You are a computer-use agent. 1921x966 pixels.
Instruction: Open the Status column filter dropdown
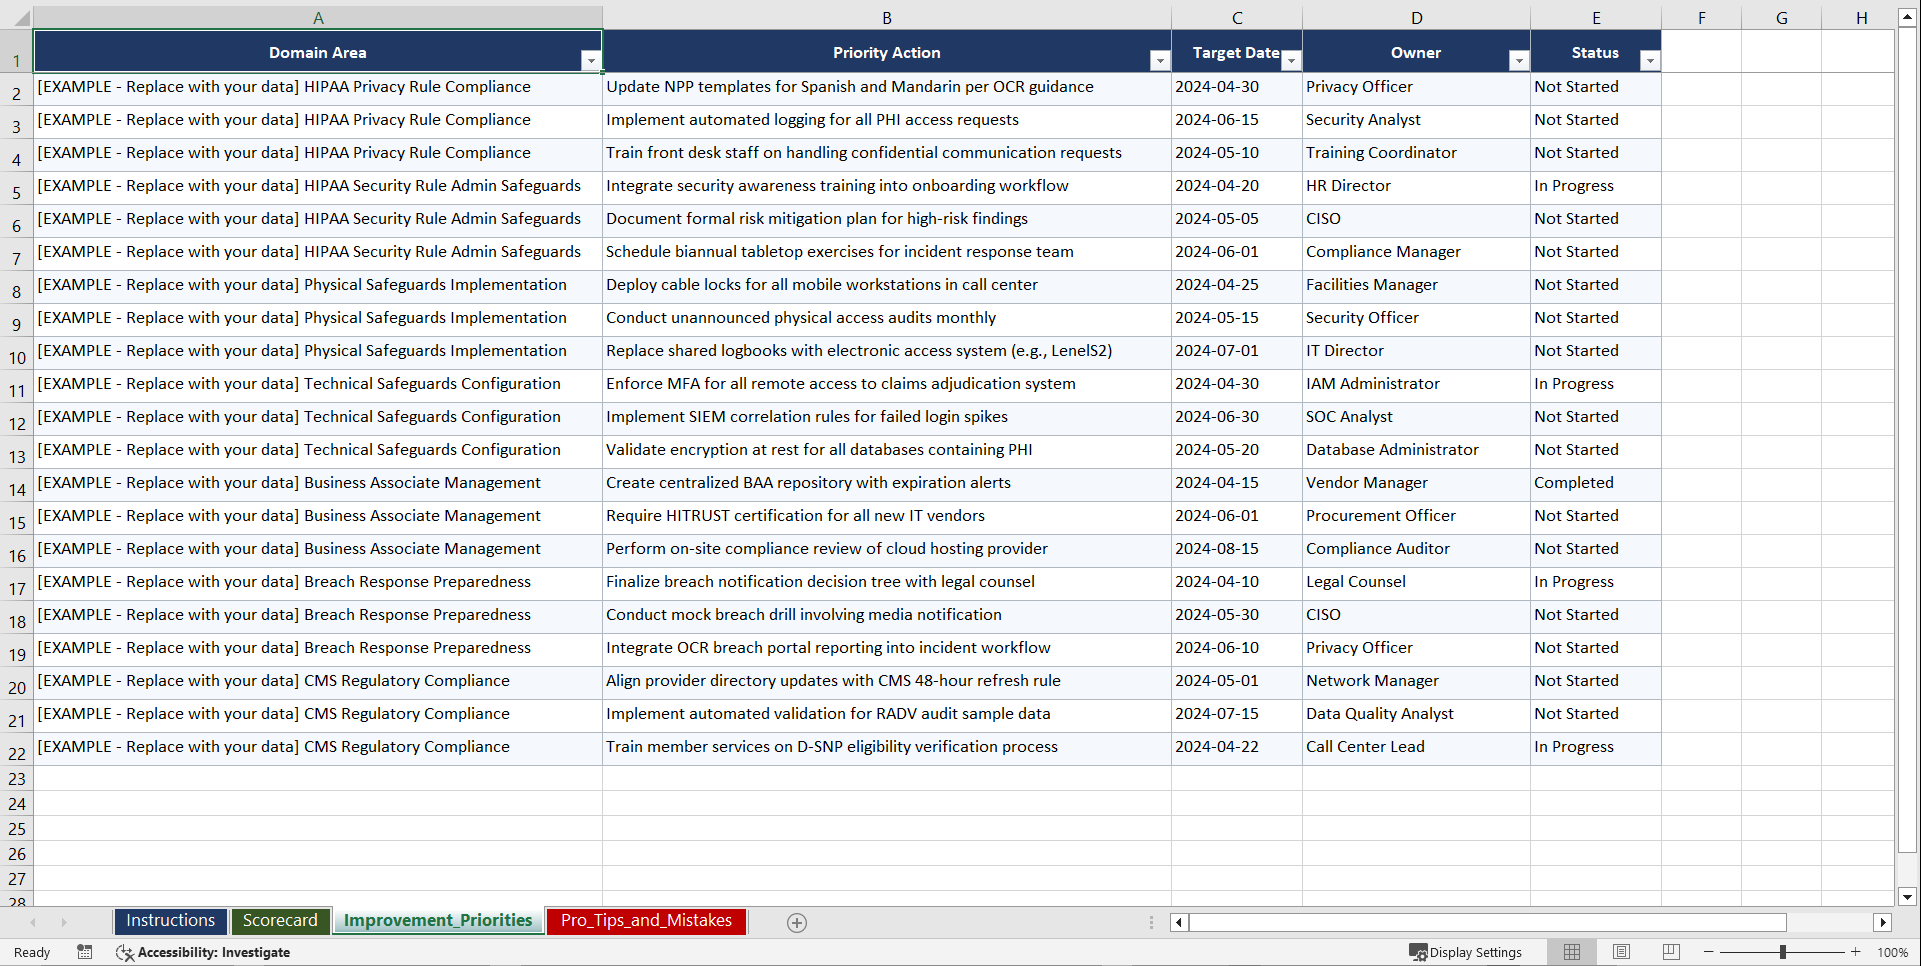tap(1650, 60)
